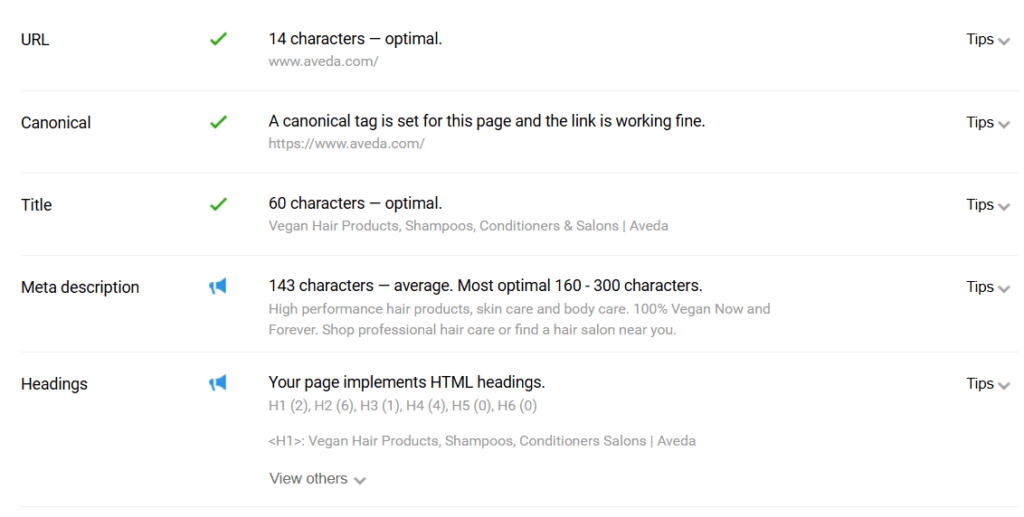Click the blue megaphone icon for Headings
The image size is (1024, 517).
point(217,383)
